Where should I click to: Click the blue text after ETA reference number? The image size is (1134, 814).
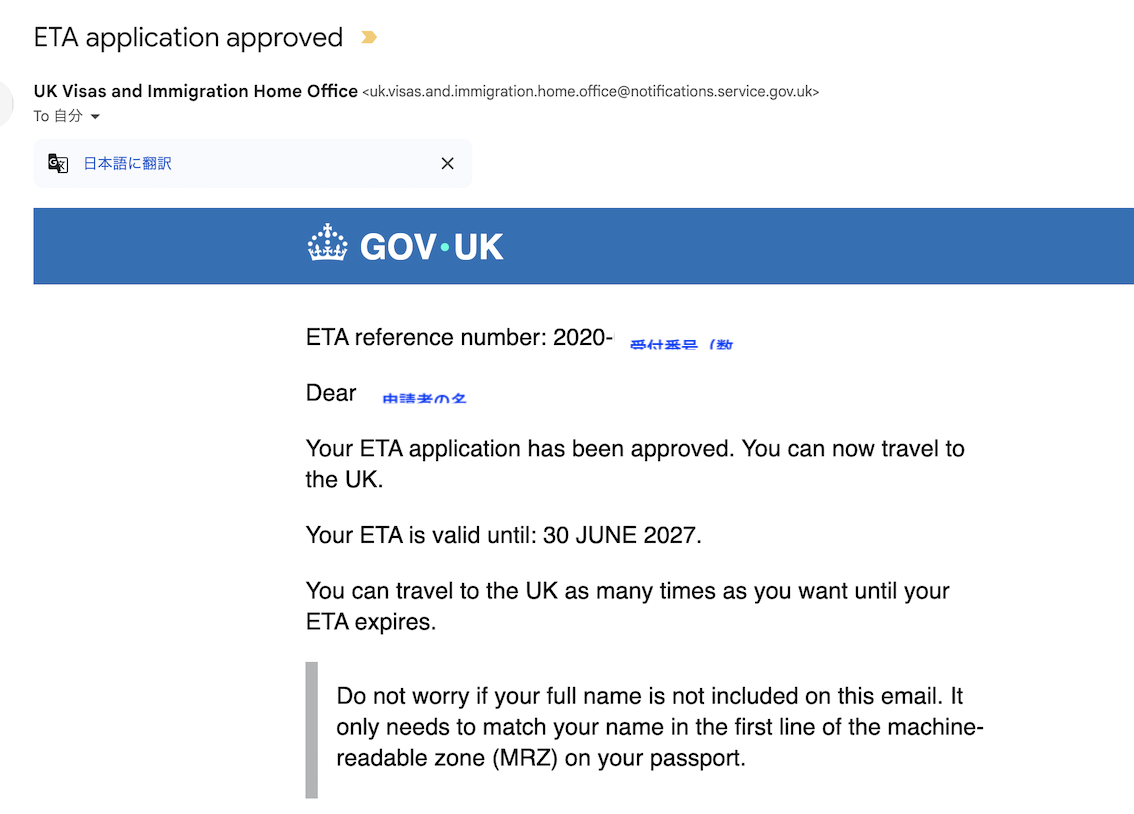tap(680, 343)
